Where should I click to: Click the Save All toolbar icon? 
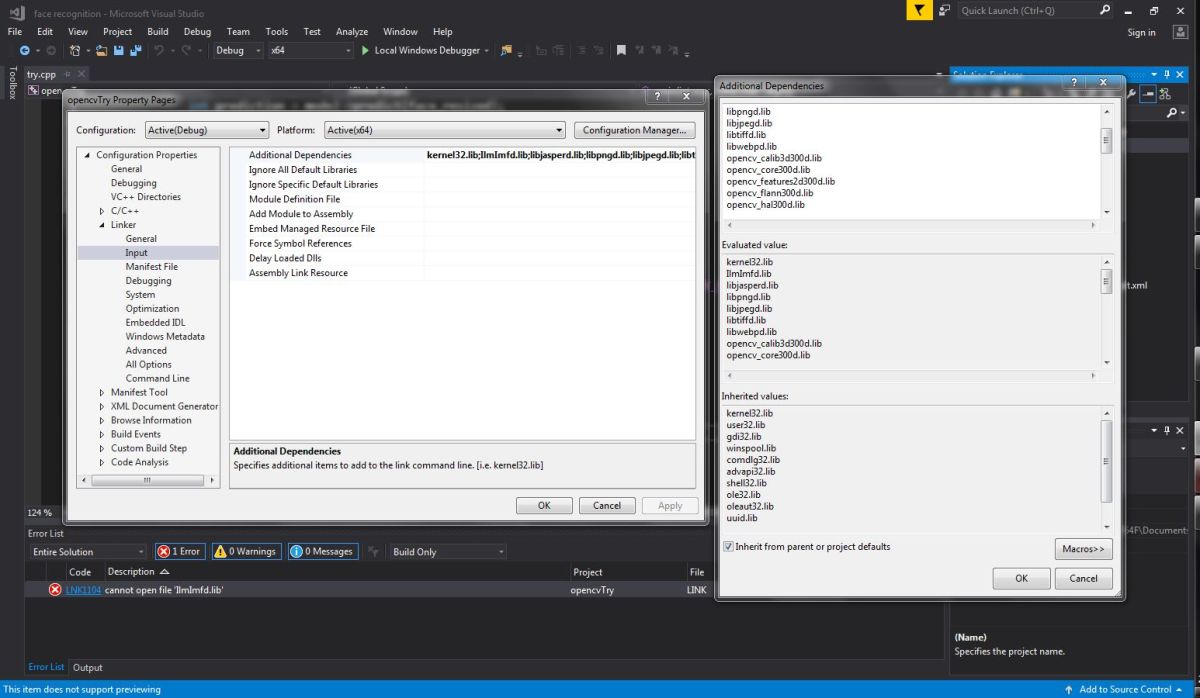pos(135,50)
